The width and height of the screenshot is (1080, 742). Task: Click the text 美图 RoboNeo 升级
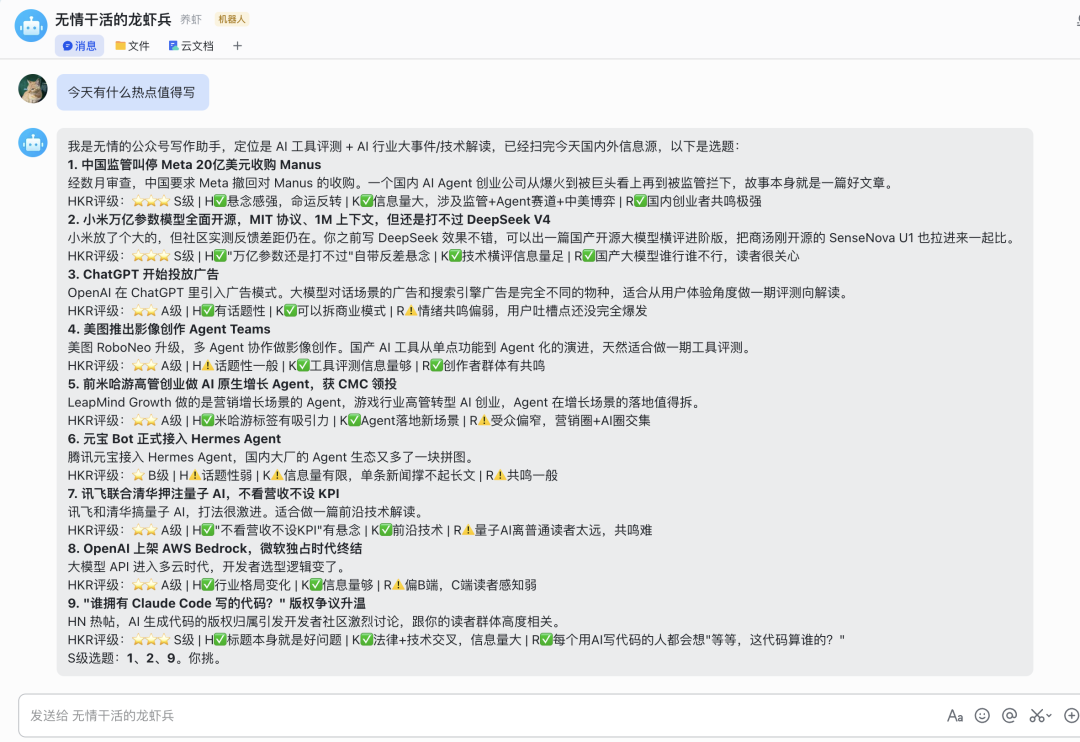pyautogui.click(x=409, y=347)
